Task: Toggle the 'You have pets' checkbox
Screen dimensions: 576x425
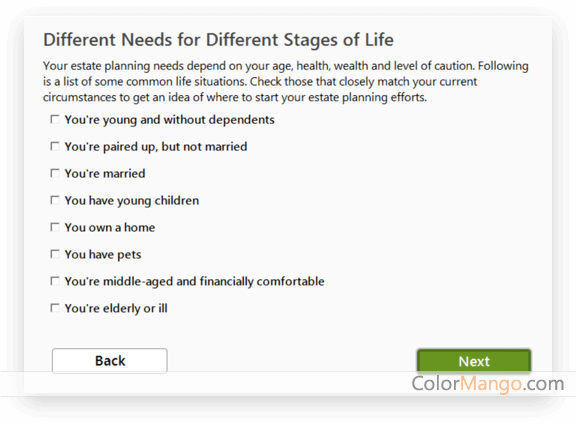Action: click(55, 254)
